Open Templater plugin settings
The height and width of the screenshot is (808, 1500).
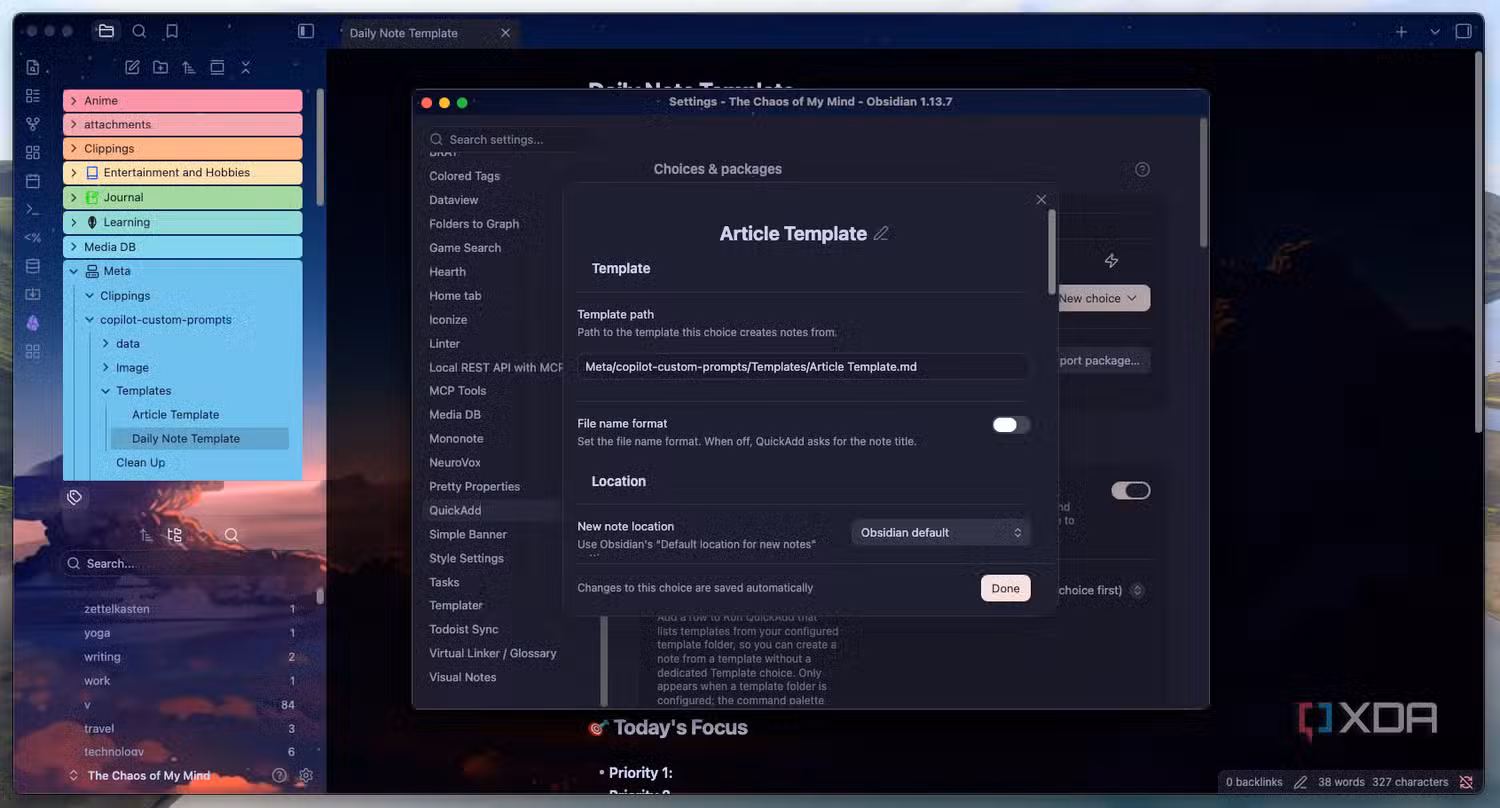point(456,605)
